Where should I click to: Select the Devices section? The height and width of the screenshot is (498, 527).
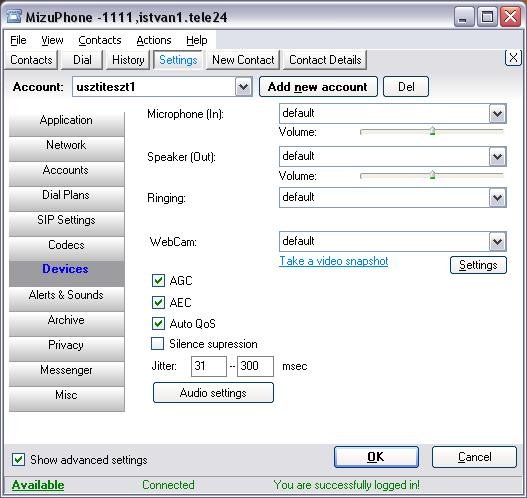[x=67, y=274]
